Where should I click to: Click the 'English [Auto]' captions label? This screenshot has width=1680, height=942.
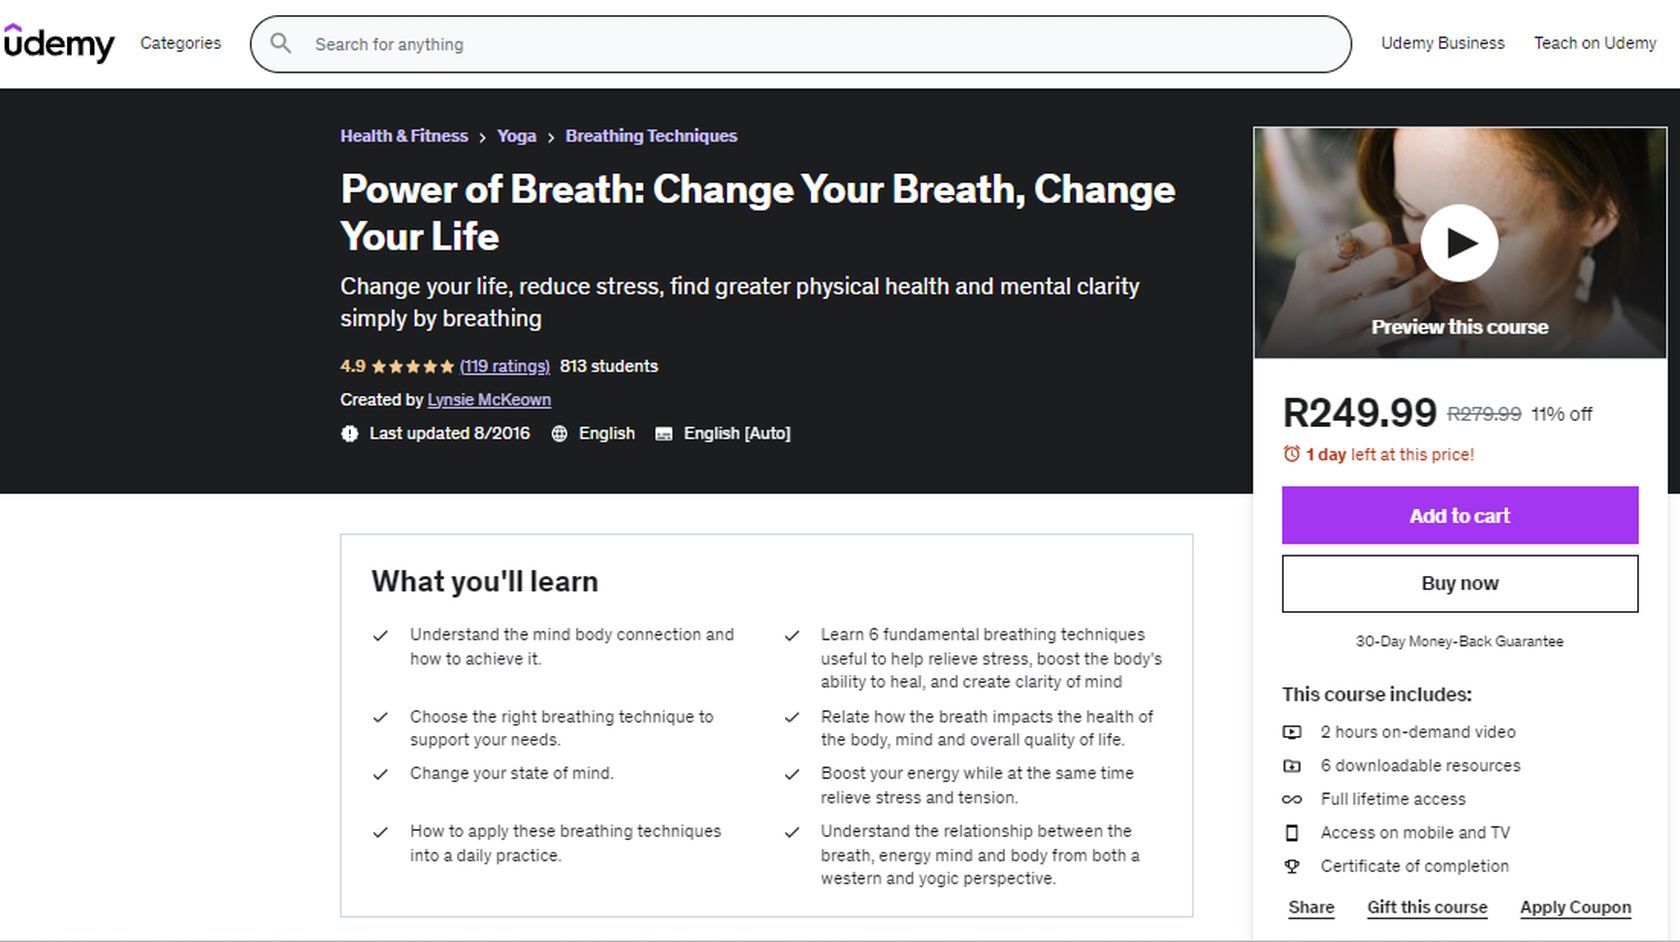click(x=737, y=433)
